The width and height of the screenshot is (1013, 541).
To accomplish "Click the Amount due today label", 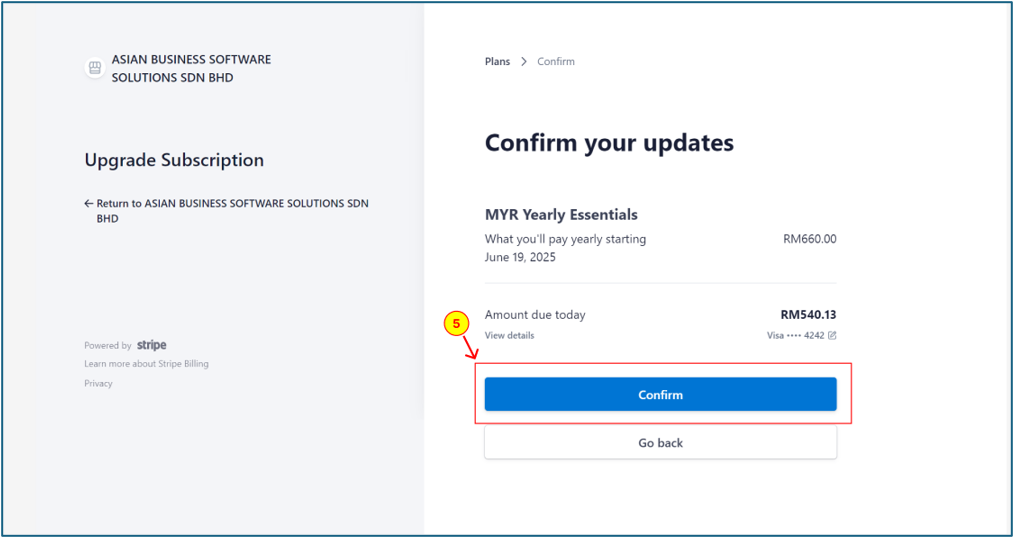I will (x=535, y=315).
